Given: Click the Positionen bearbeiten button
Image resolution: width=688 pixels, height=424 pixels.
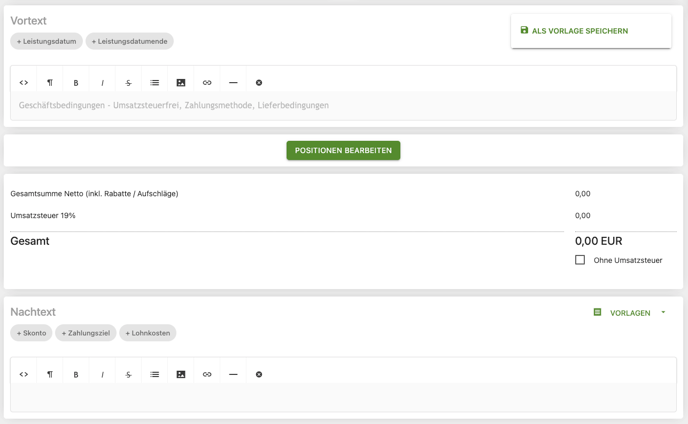Looking at the screenshot, I should click(x=343, y=150).
